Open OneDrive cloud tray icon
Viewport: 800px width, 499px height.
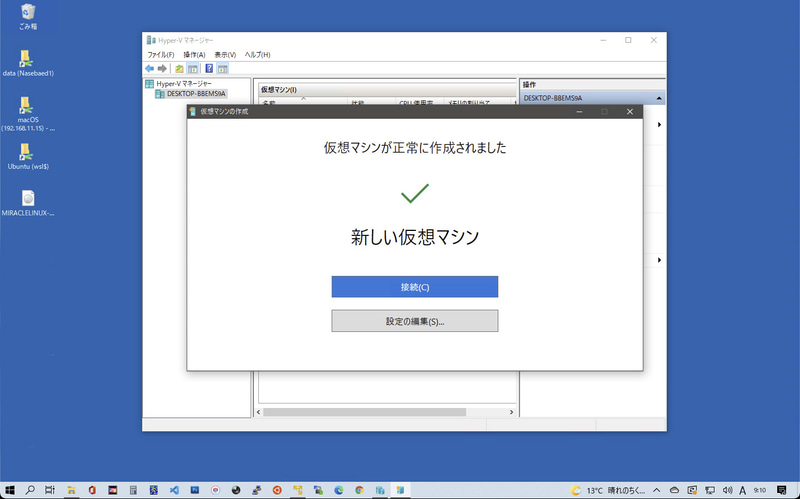click(x=674, y=490)
